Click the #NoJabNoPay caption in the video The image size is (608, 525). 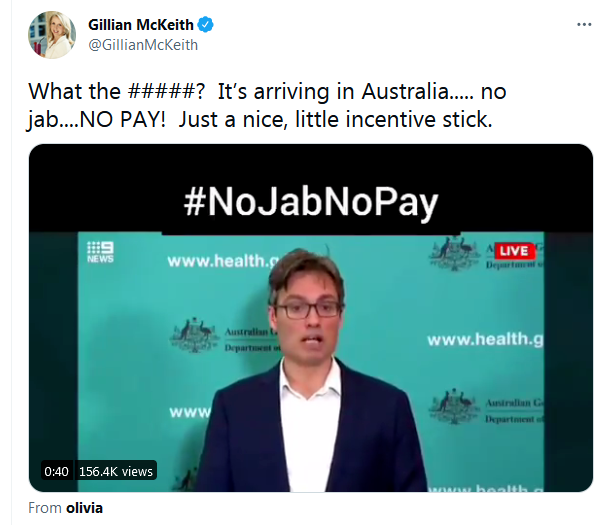(x=311, y=202)
